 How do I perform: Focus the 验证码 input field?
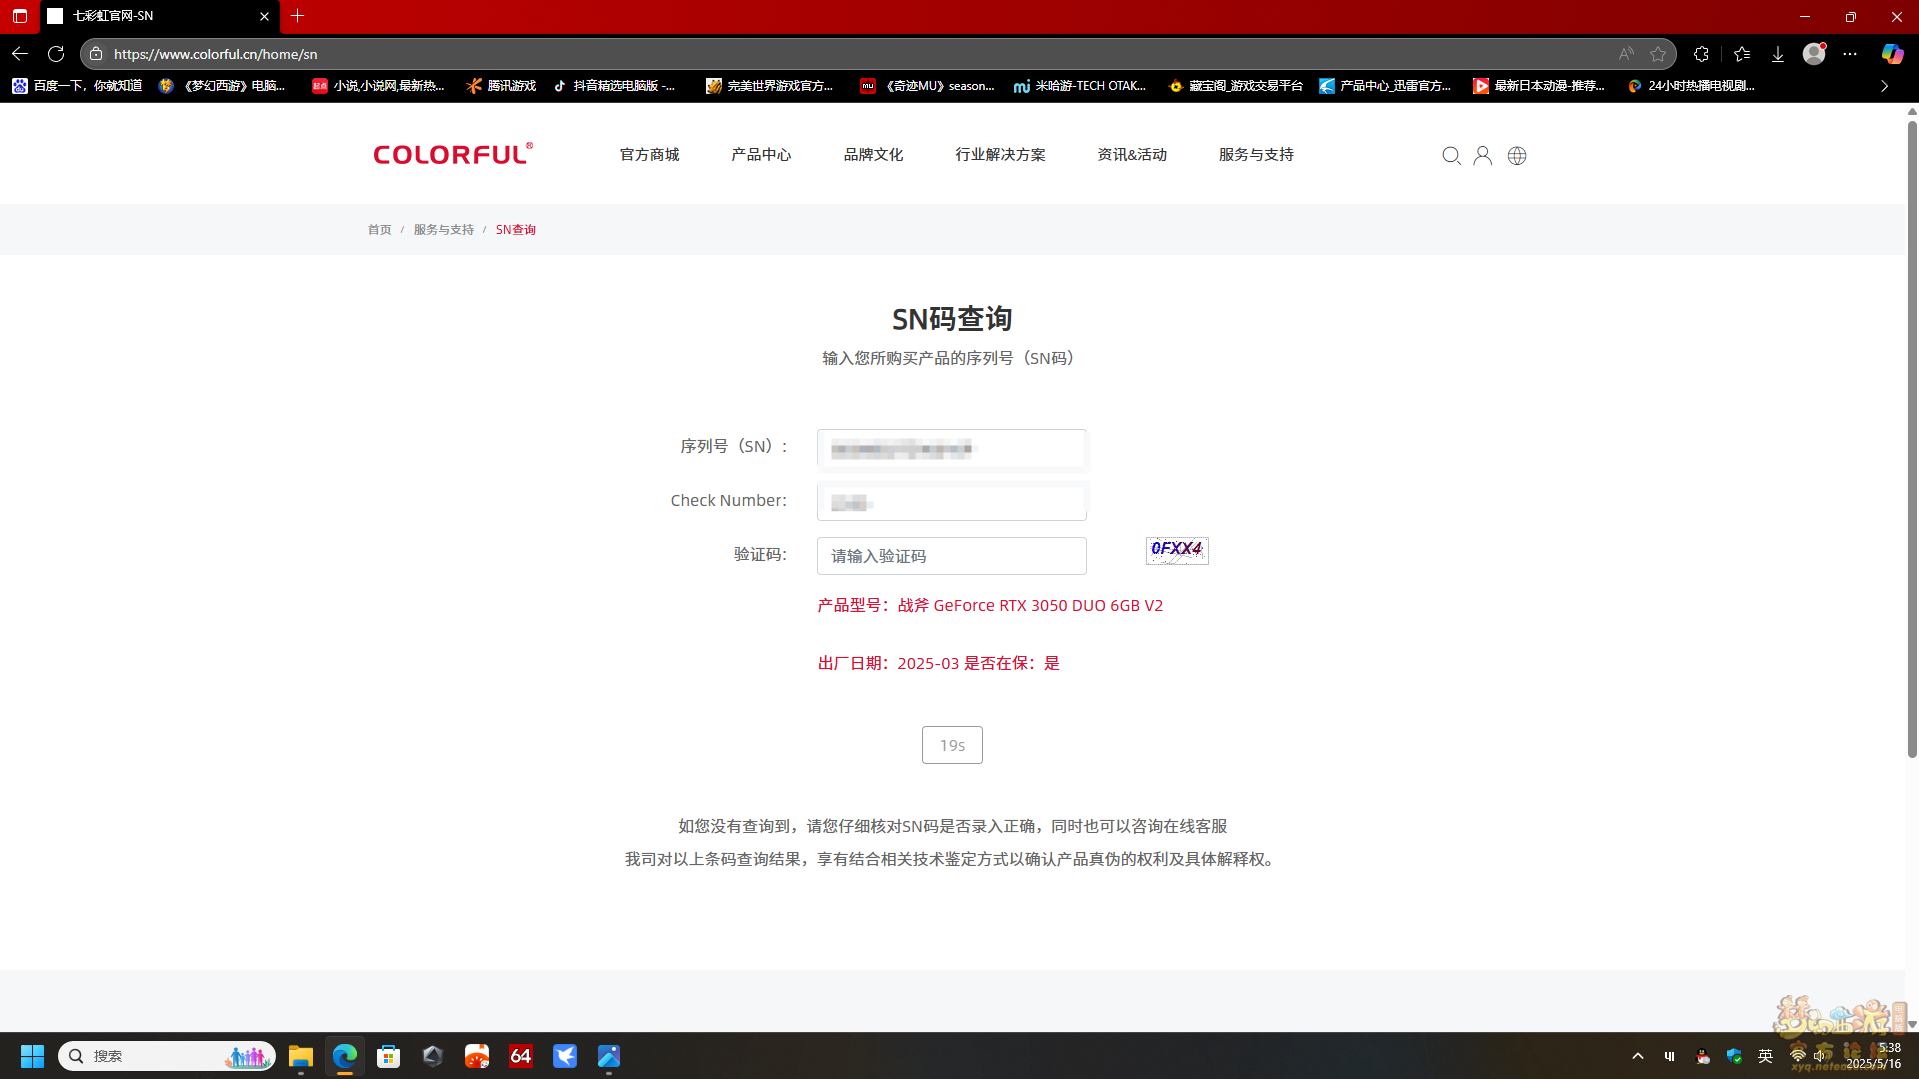point(951,556)
